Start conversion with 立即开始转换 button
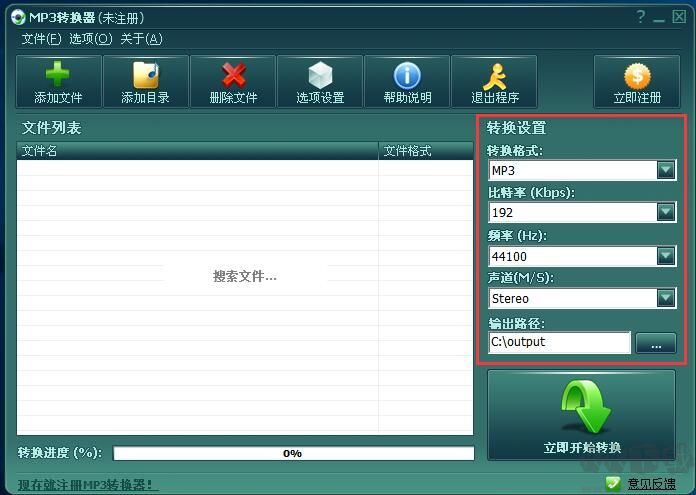Viewport: 696px width, 495px height. (x=582, y=416)
